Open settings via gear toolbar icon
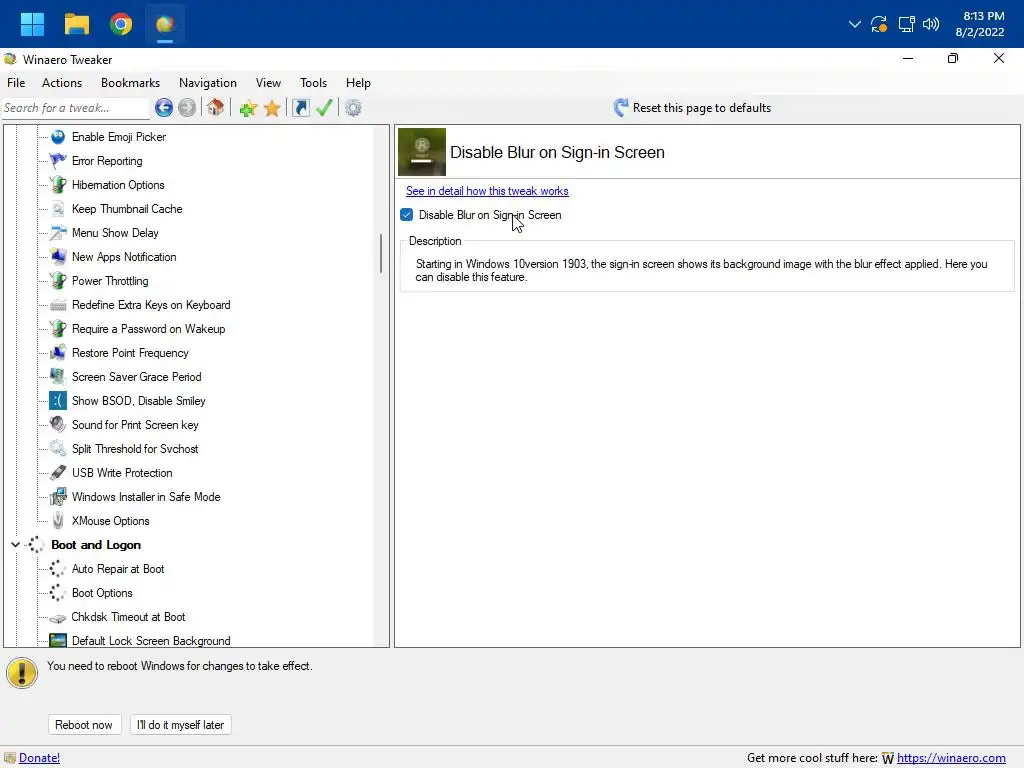Viewport: 1024px width, 768px height. pyautogui.click(x=353, y=108)
